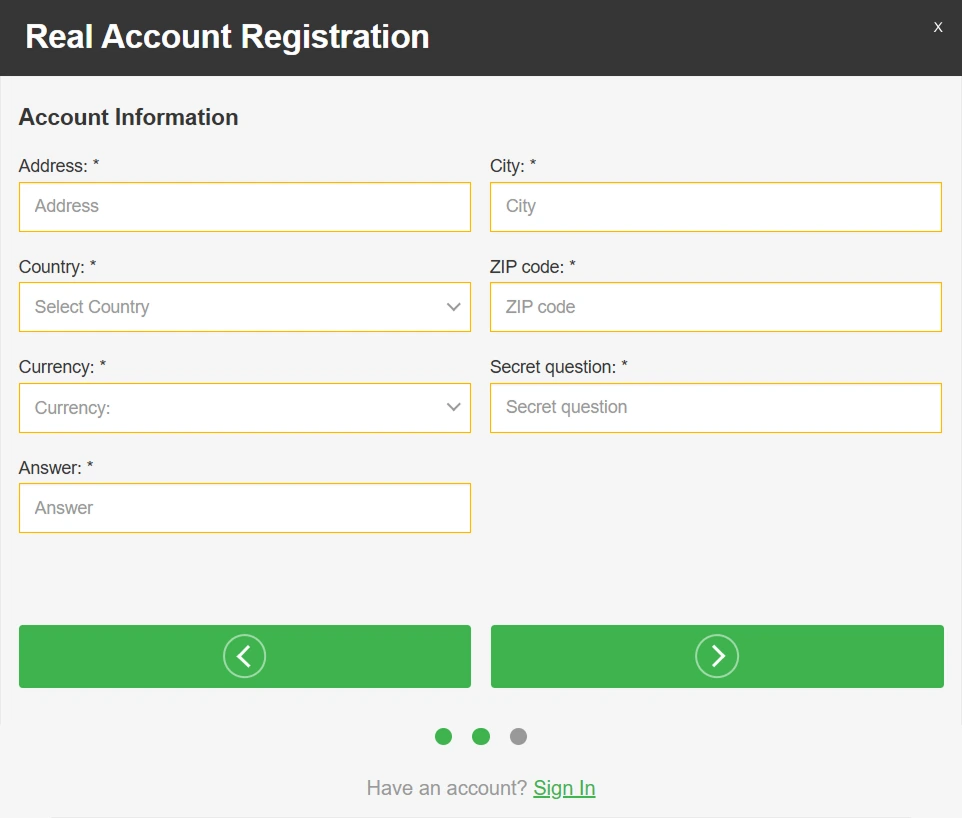Open the Sign In link
Image resolution: width=962 pixels, height=818 pixels.
click(564, 788)
